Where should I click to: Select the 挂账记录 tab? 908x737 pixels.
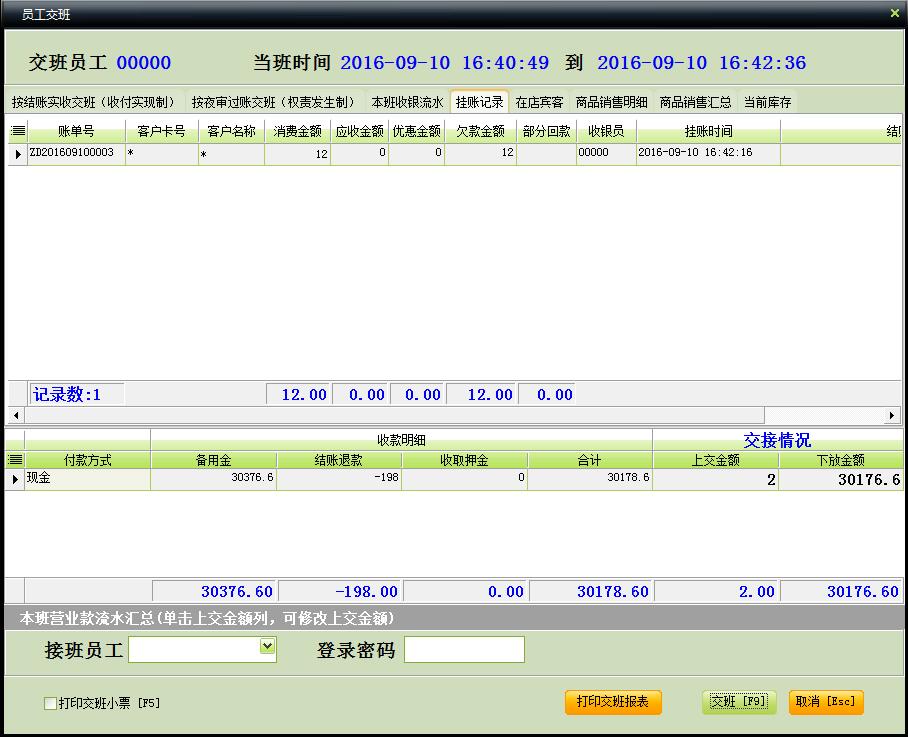(x=479, y=102)
